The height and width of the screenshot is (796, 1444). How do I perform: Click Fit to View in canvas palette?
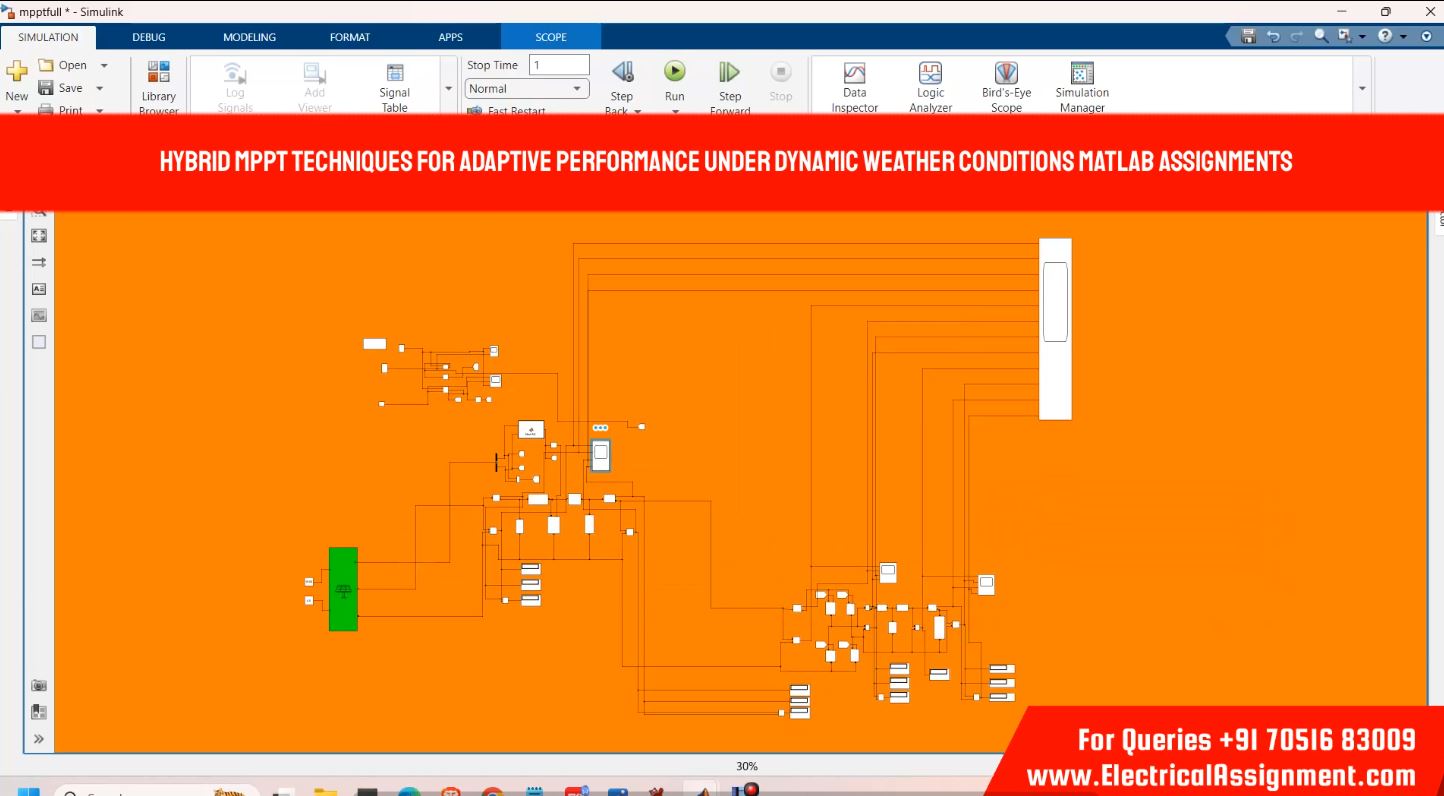click(x=39, y=236)
